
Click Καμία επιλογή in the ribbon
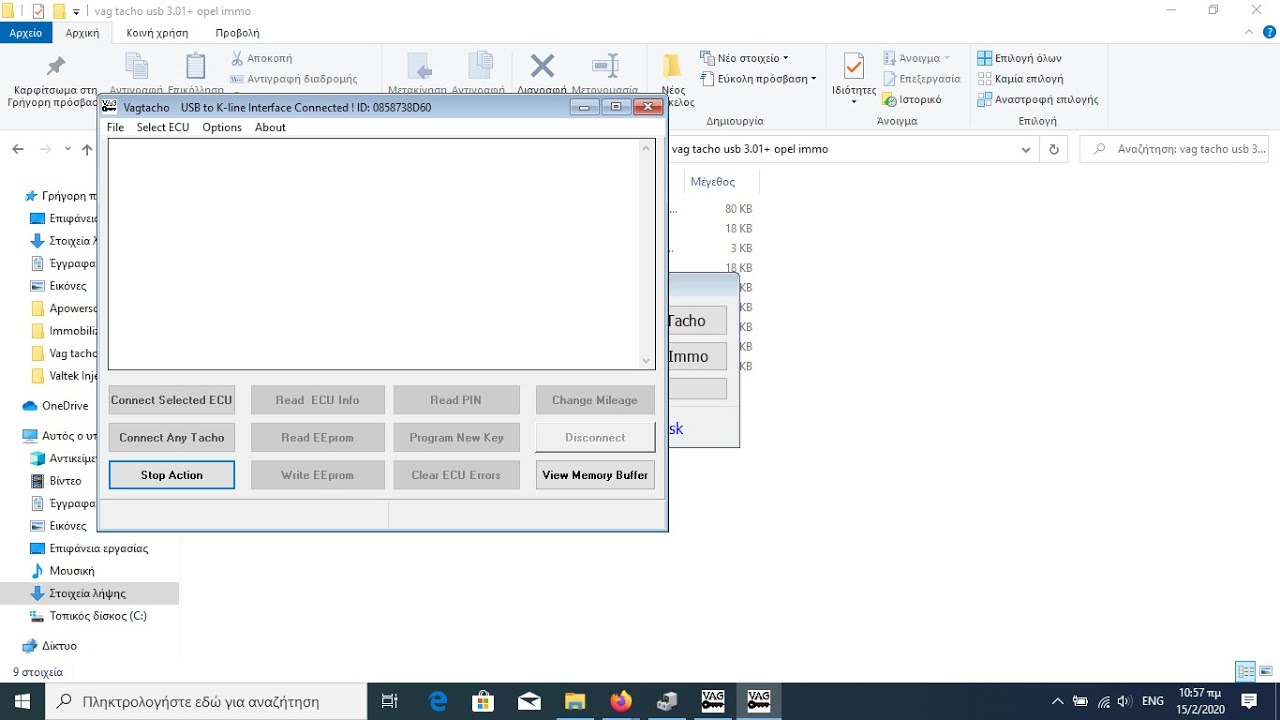(x=1020, y=78)
